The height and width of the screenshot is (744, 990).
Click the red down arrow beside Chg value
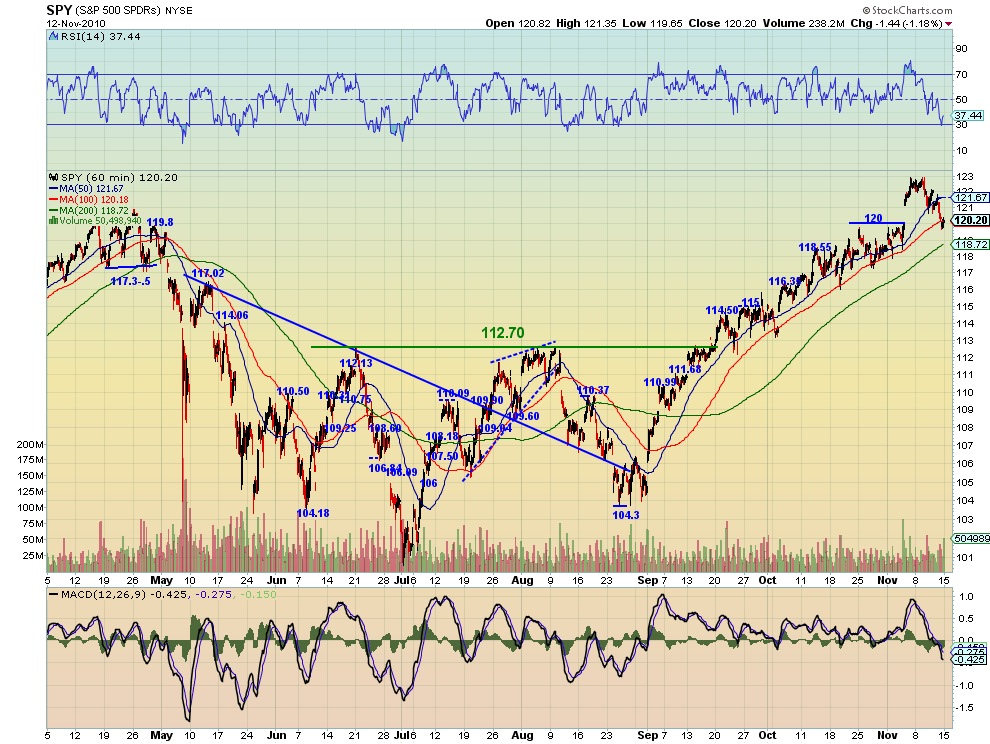[x=949, y=24]
